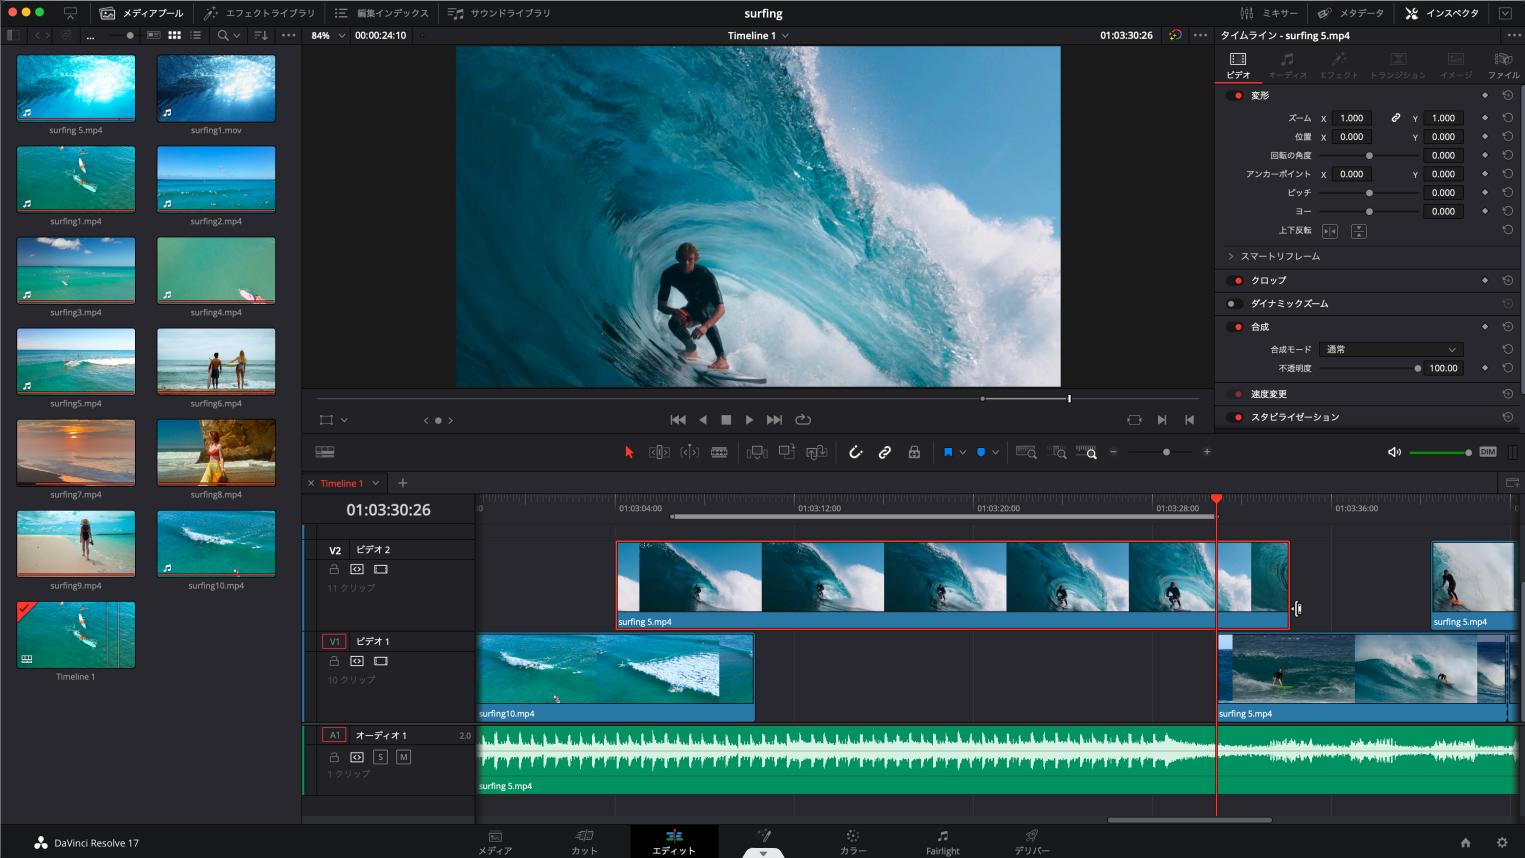This screenshot has height=858, width=1525.
Task: Switch to the カット page
Action: pyautogui.click(x=584, y=842)
